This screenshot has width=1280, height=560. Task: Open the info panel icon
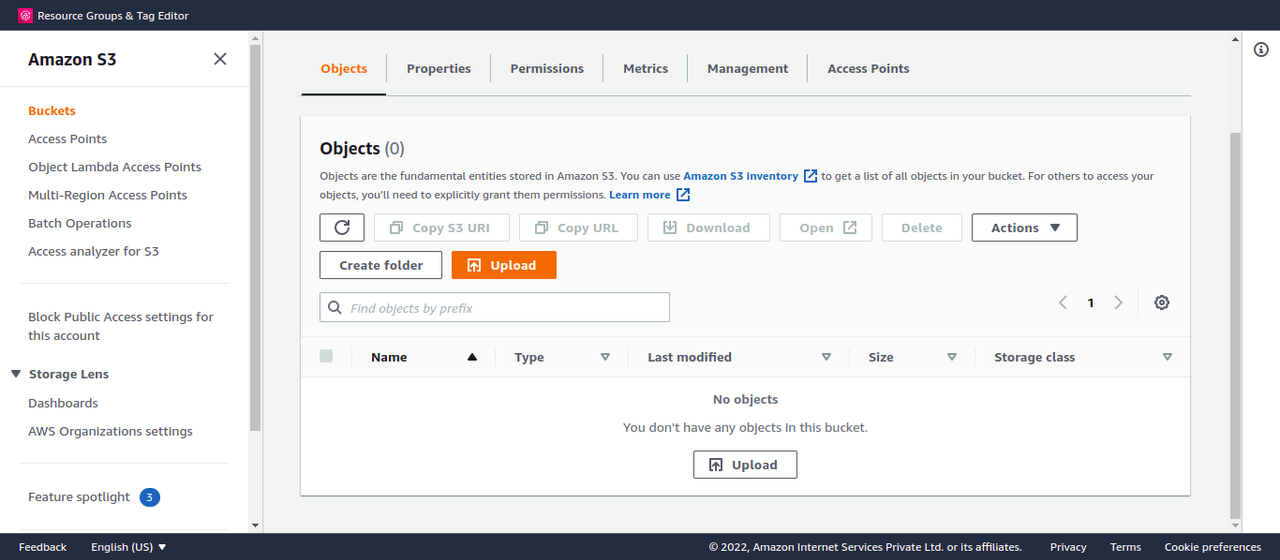1261,50
